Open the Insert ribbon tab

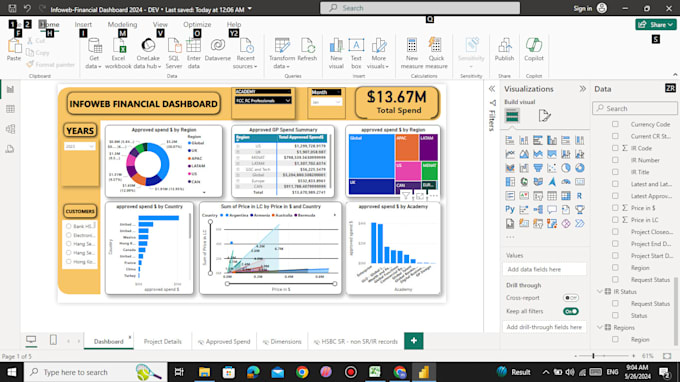[x=83, y=25]
